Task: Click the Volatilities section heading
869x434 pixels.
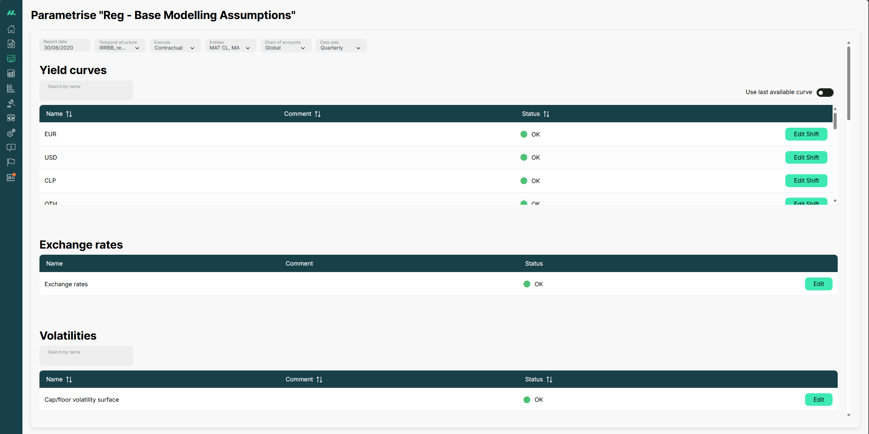Action: pyautogui.click(x=68, y=336)
